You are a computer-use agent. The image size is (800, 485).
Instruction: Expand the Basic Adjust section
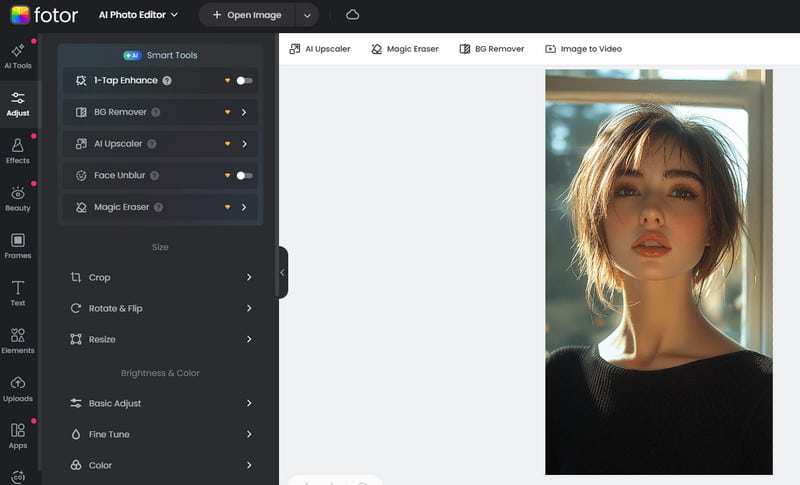coord(160,403)
